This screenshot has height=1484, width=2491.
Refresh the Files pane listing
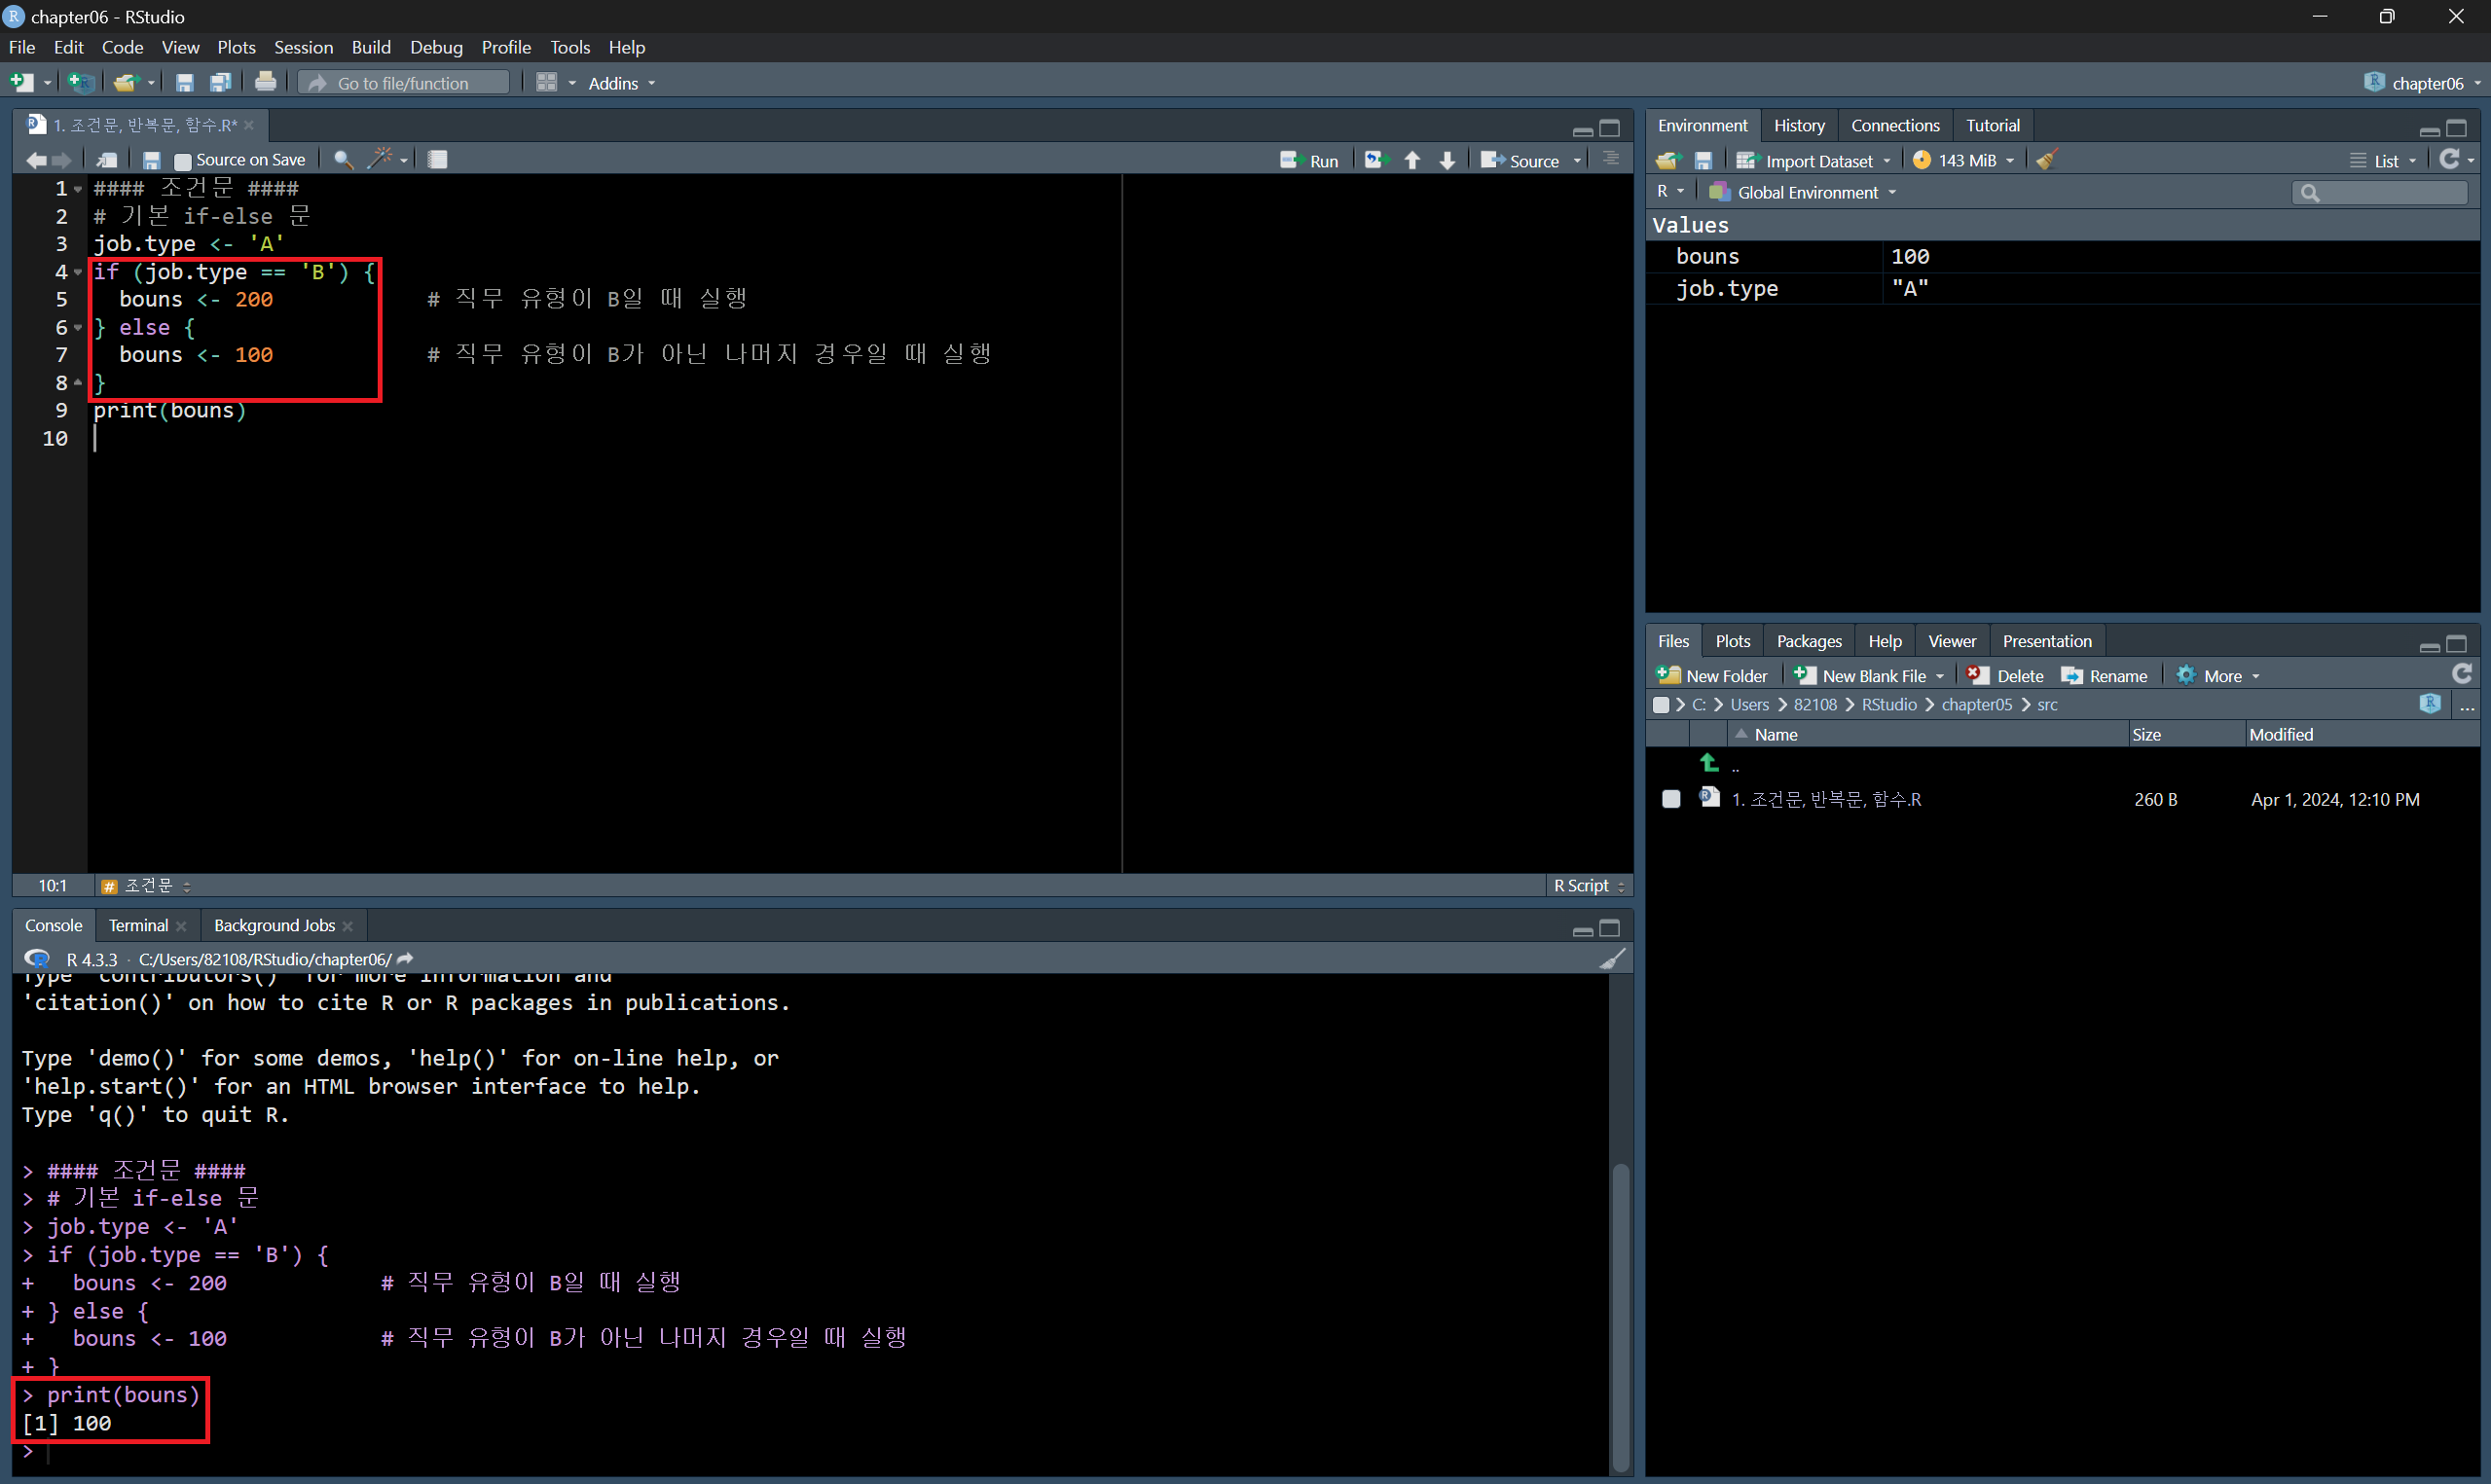pos(2462,675)
